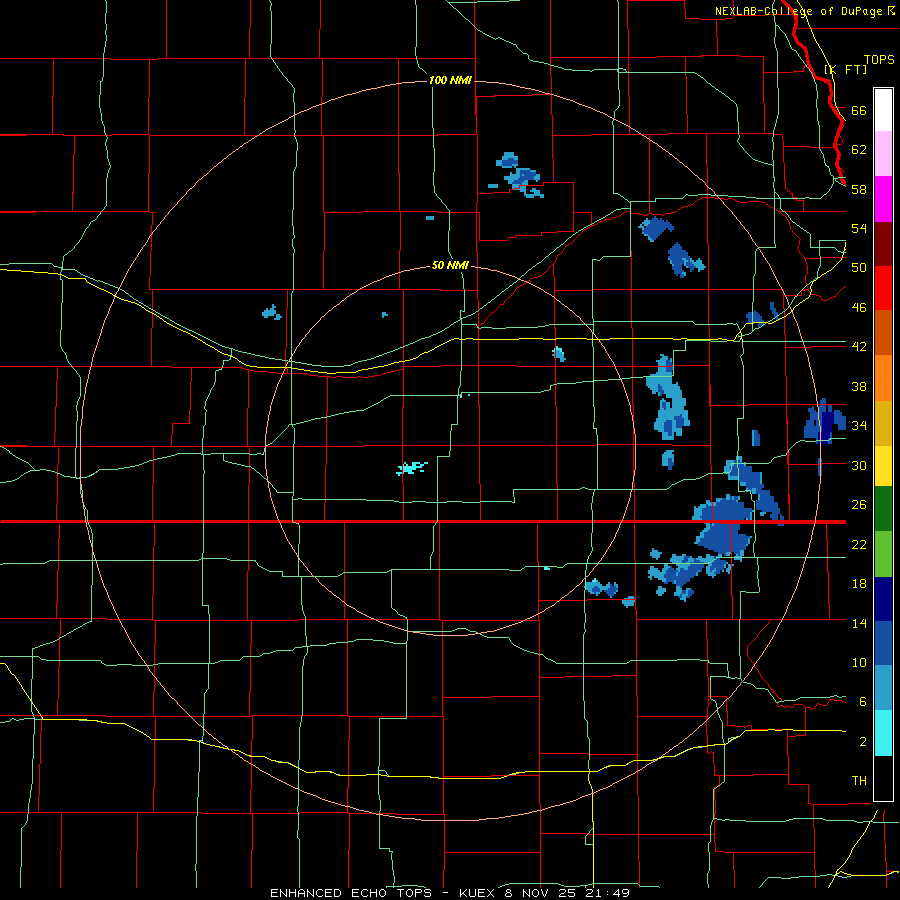Image resolution: width=900 pixels, height=900 pixels.
Task: Click the dark green legend band
Action: (883, 509)
